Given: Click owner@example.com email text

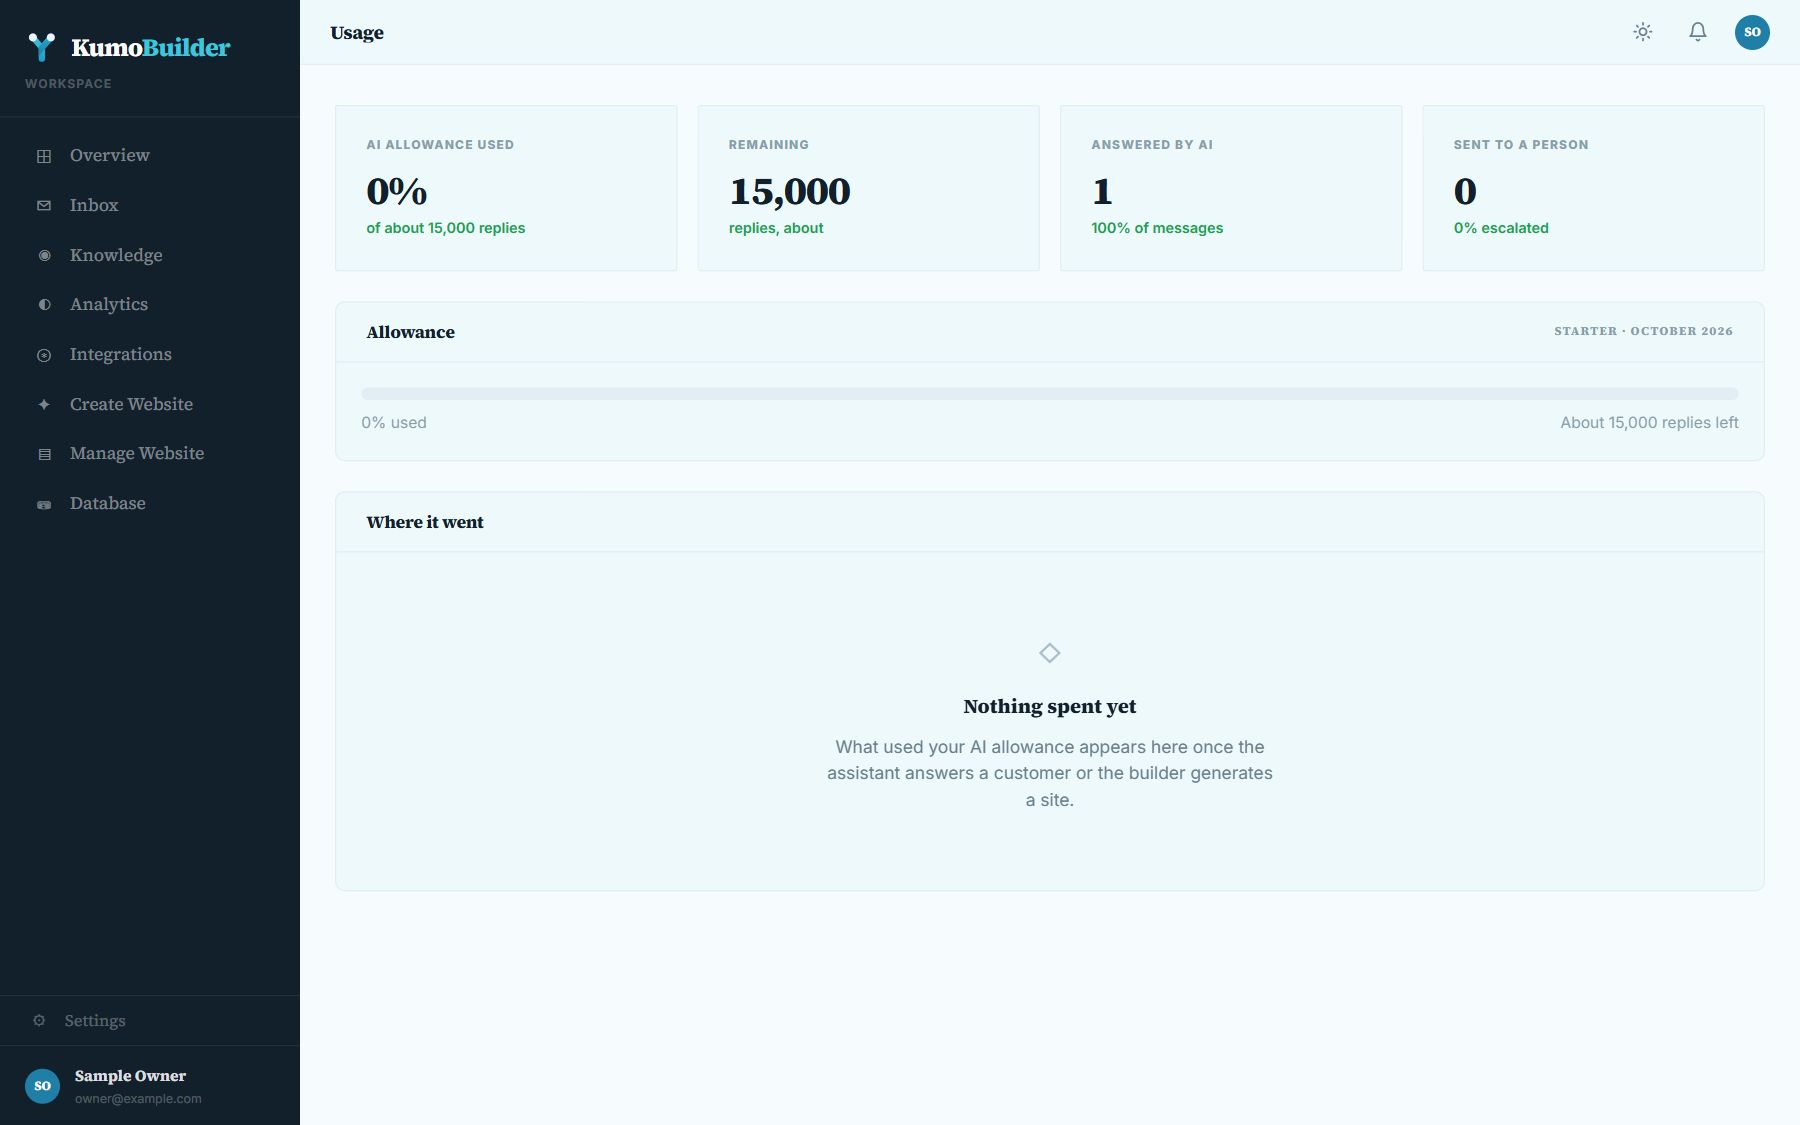Looking at the screenshot, I should (x=138, y=1099).
